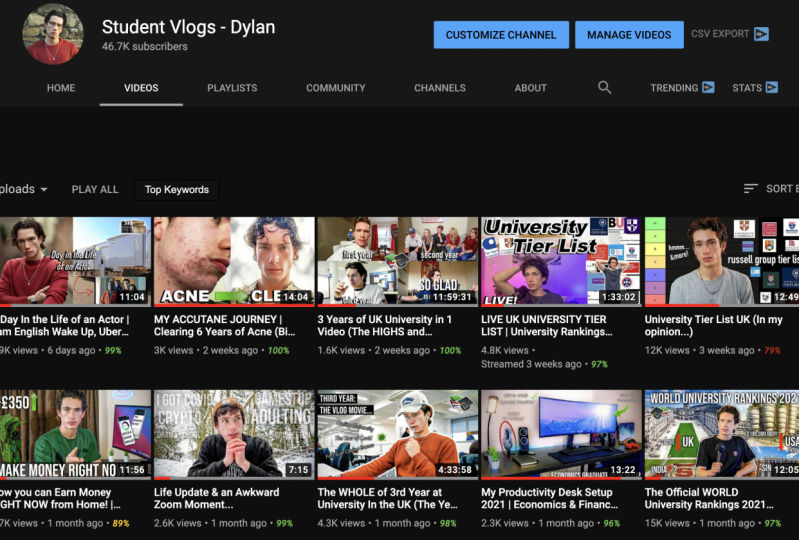The width and height of the screenshot is (799, 540).
Task: Switch to the Playlists tab
Action: [x=232, y=88]
